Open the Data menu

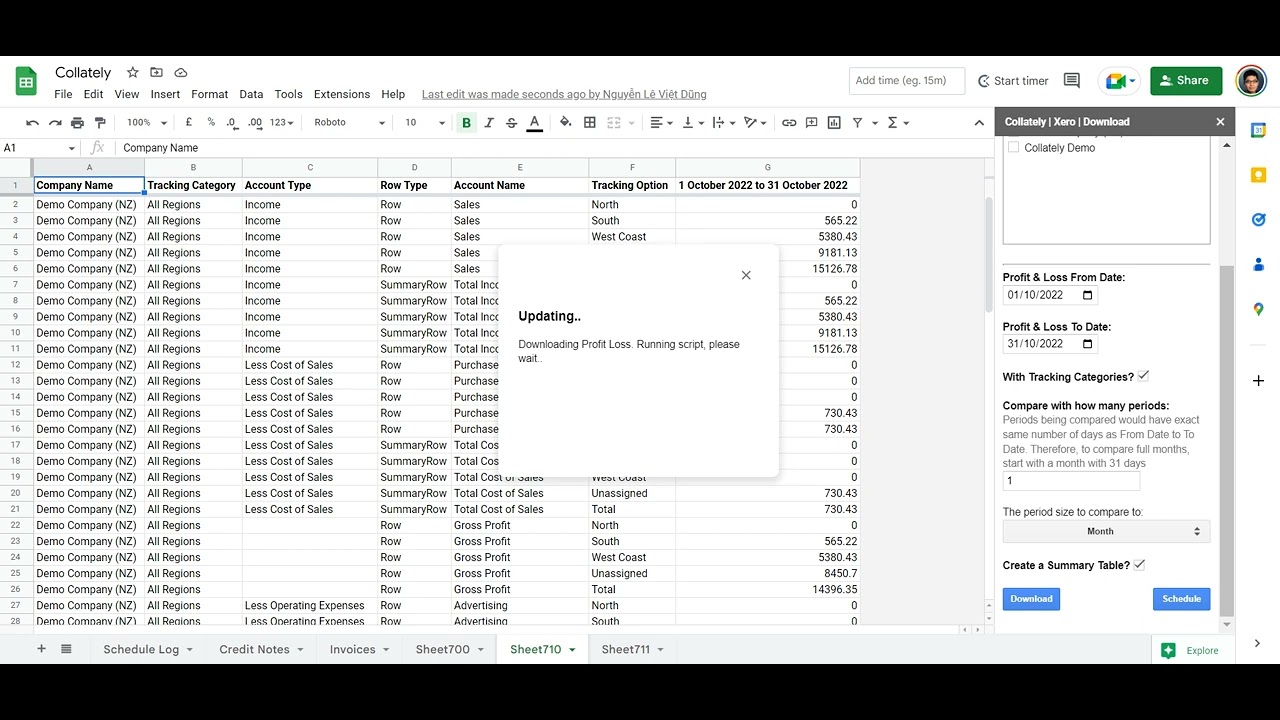coord(251,94)
